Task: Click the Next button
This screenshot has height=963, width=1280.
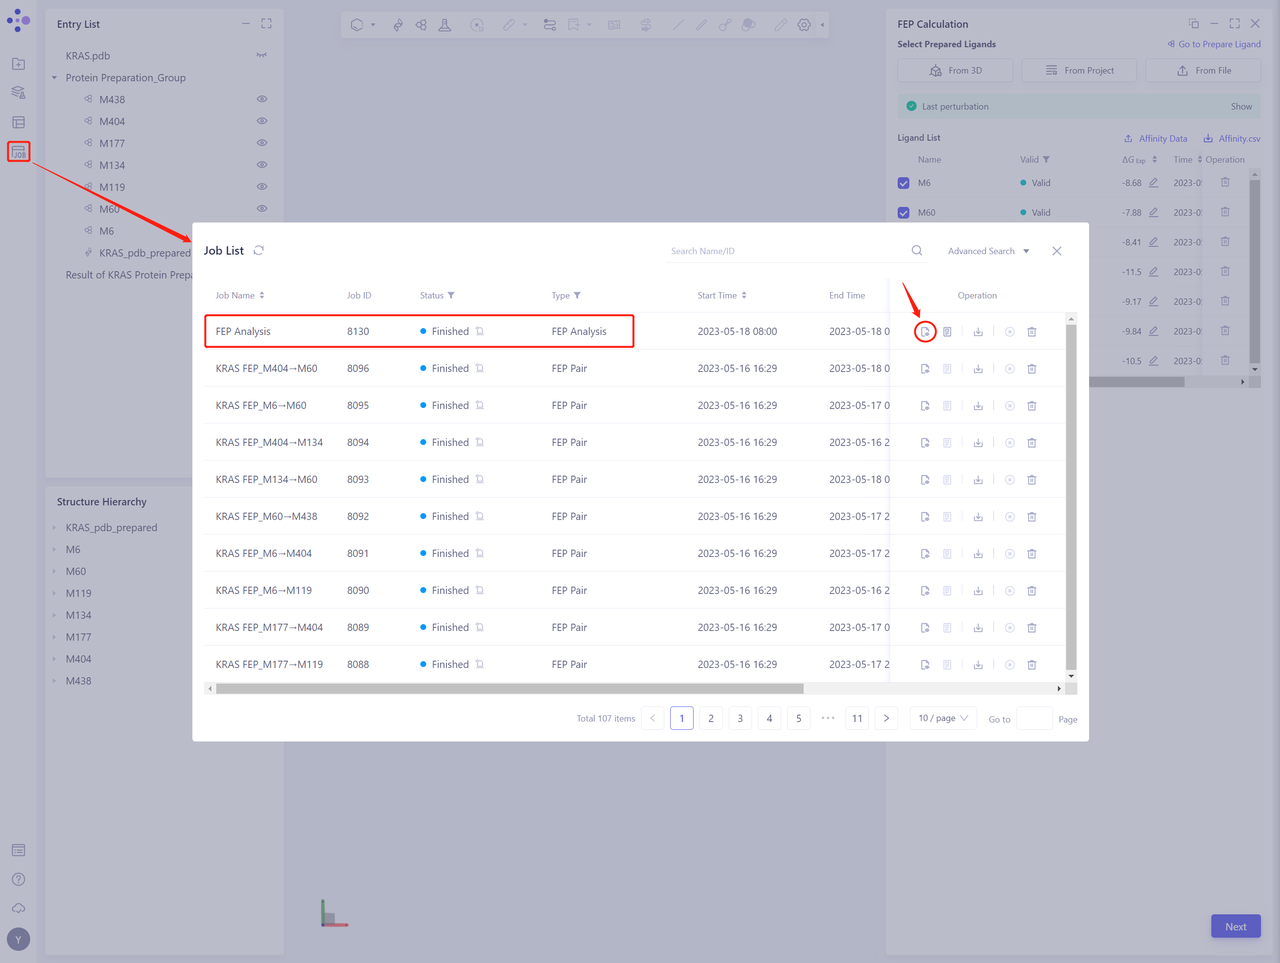Action: 1236,926
